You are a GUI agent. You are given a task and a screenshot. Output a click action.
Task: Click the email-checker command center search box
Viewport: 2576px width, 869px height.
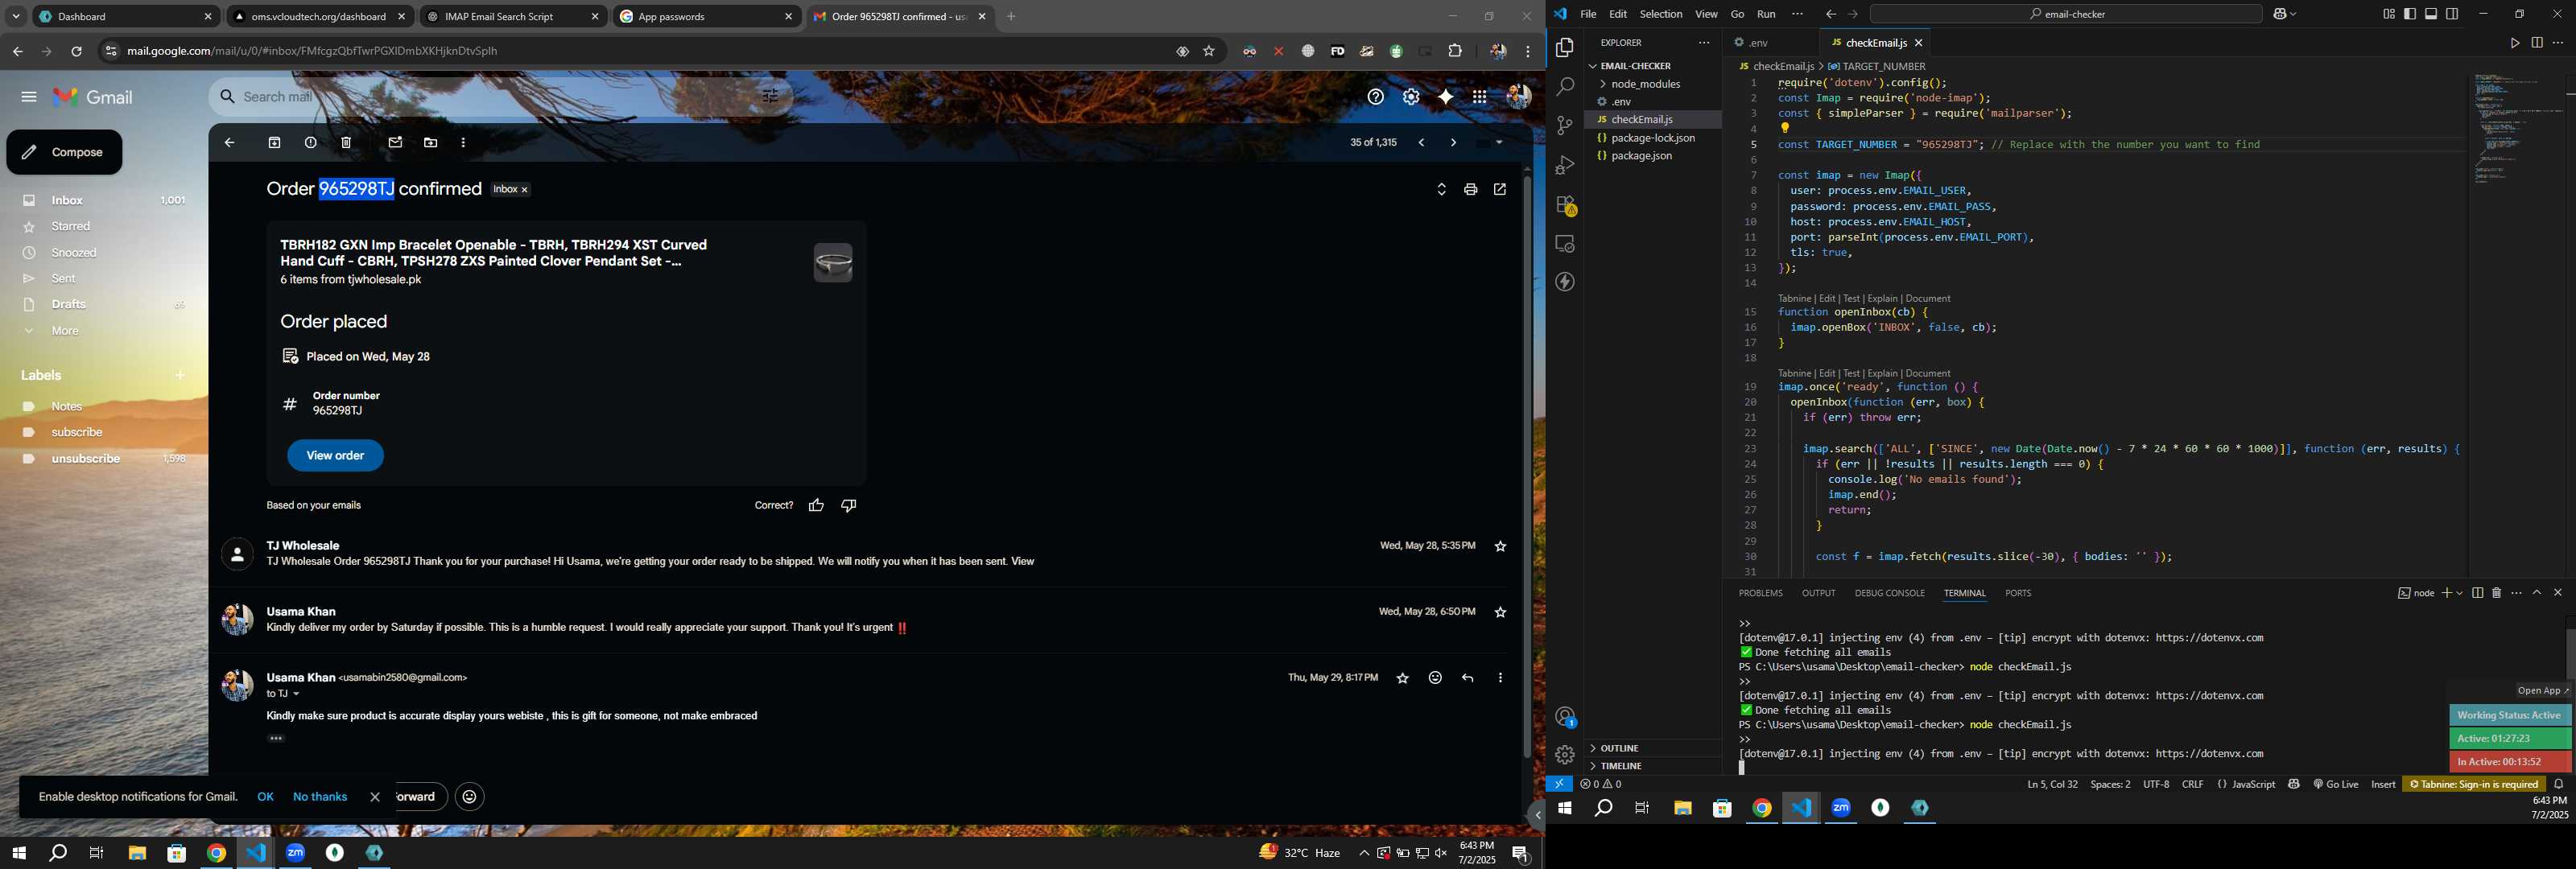[x=2066, y=14]
